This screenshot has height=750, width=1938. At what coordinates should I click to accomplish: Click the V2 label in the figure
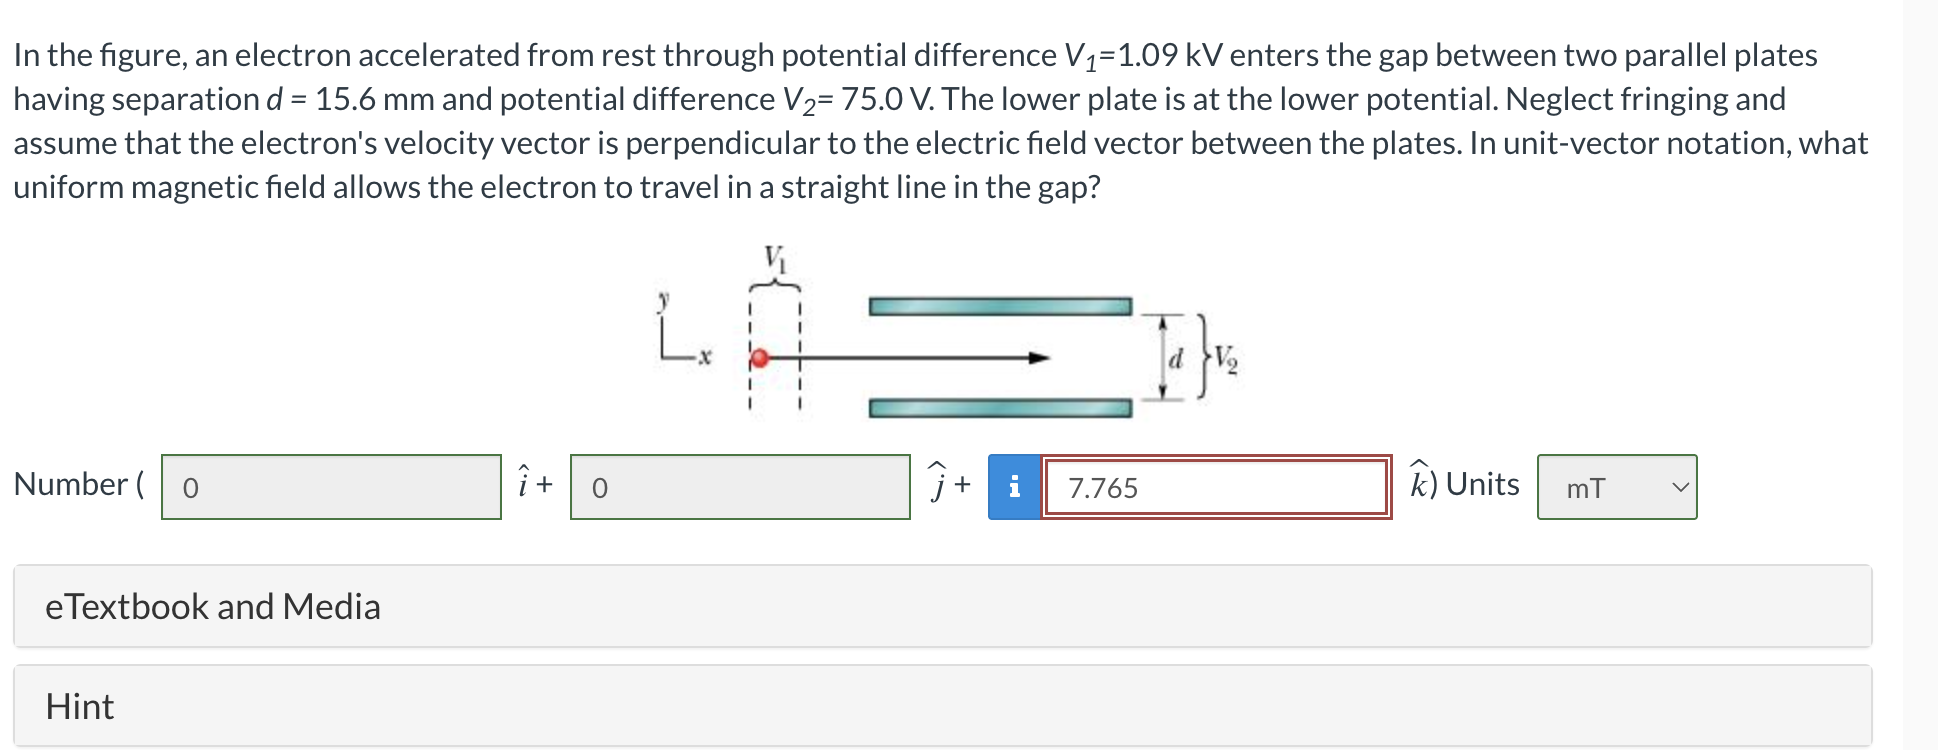(x=1226, y=356)
